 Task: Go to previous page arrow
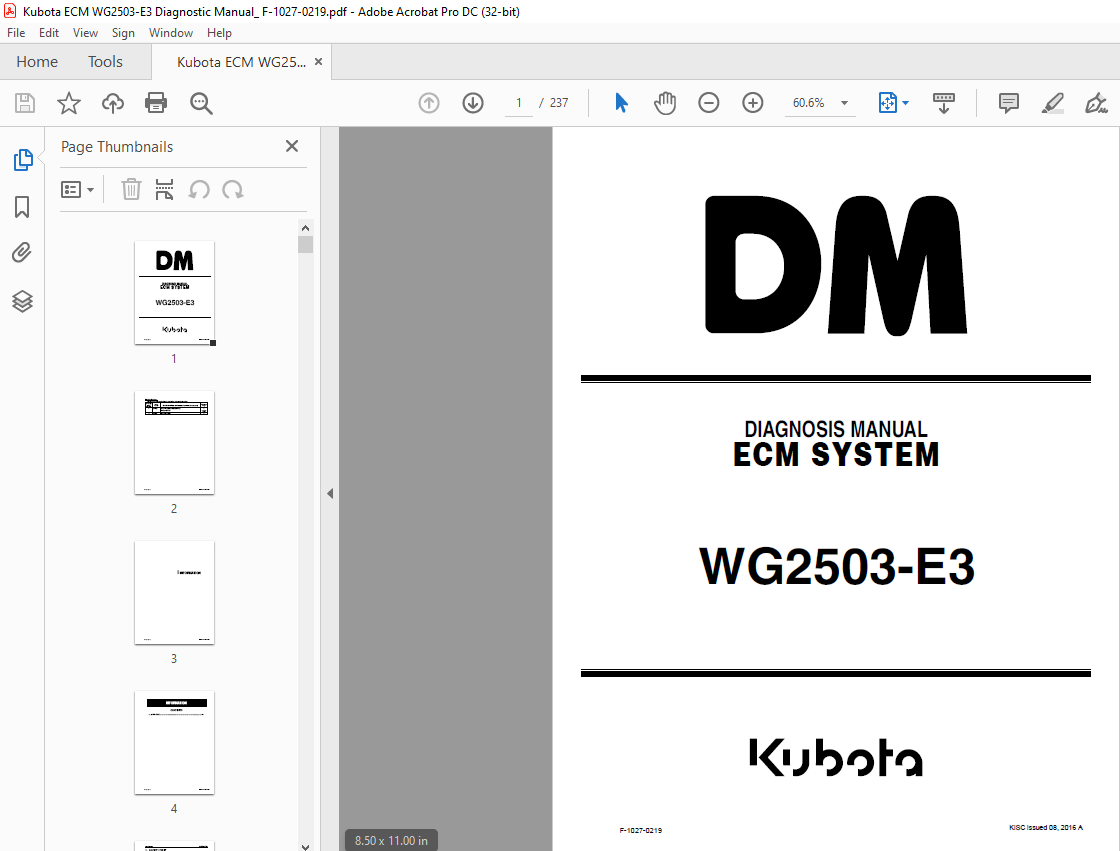[429, 103]
